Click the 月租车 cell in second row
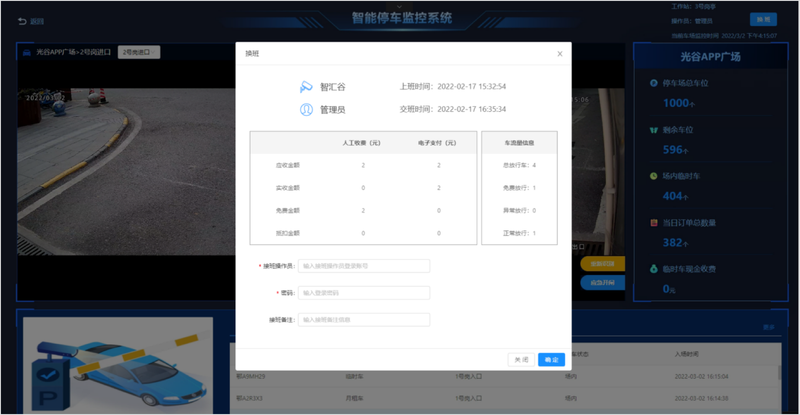 coord(354,398)
